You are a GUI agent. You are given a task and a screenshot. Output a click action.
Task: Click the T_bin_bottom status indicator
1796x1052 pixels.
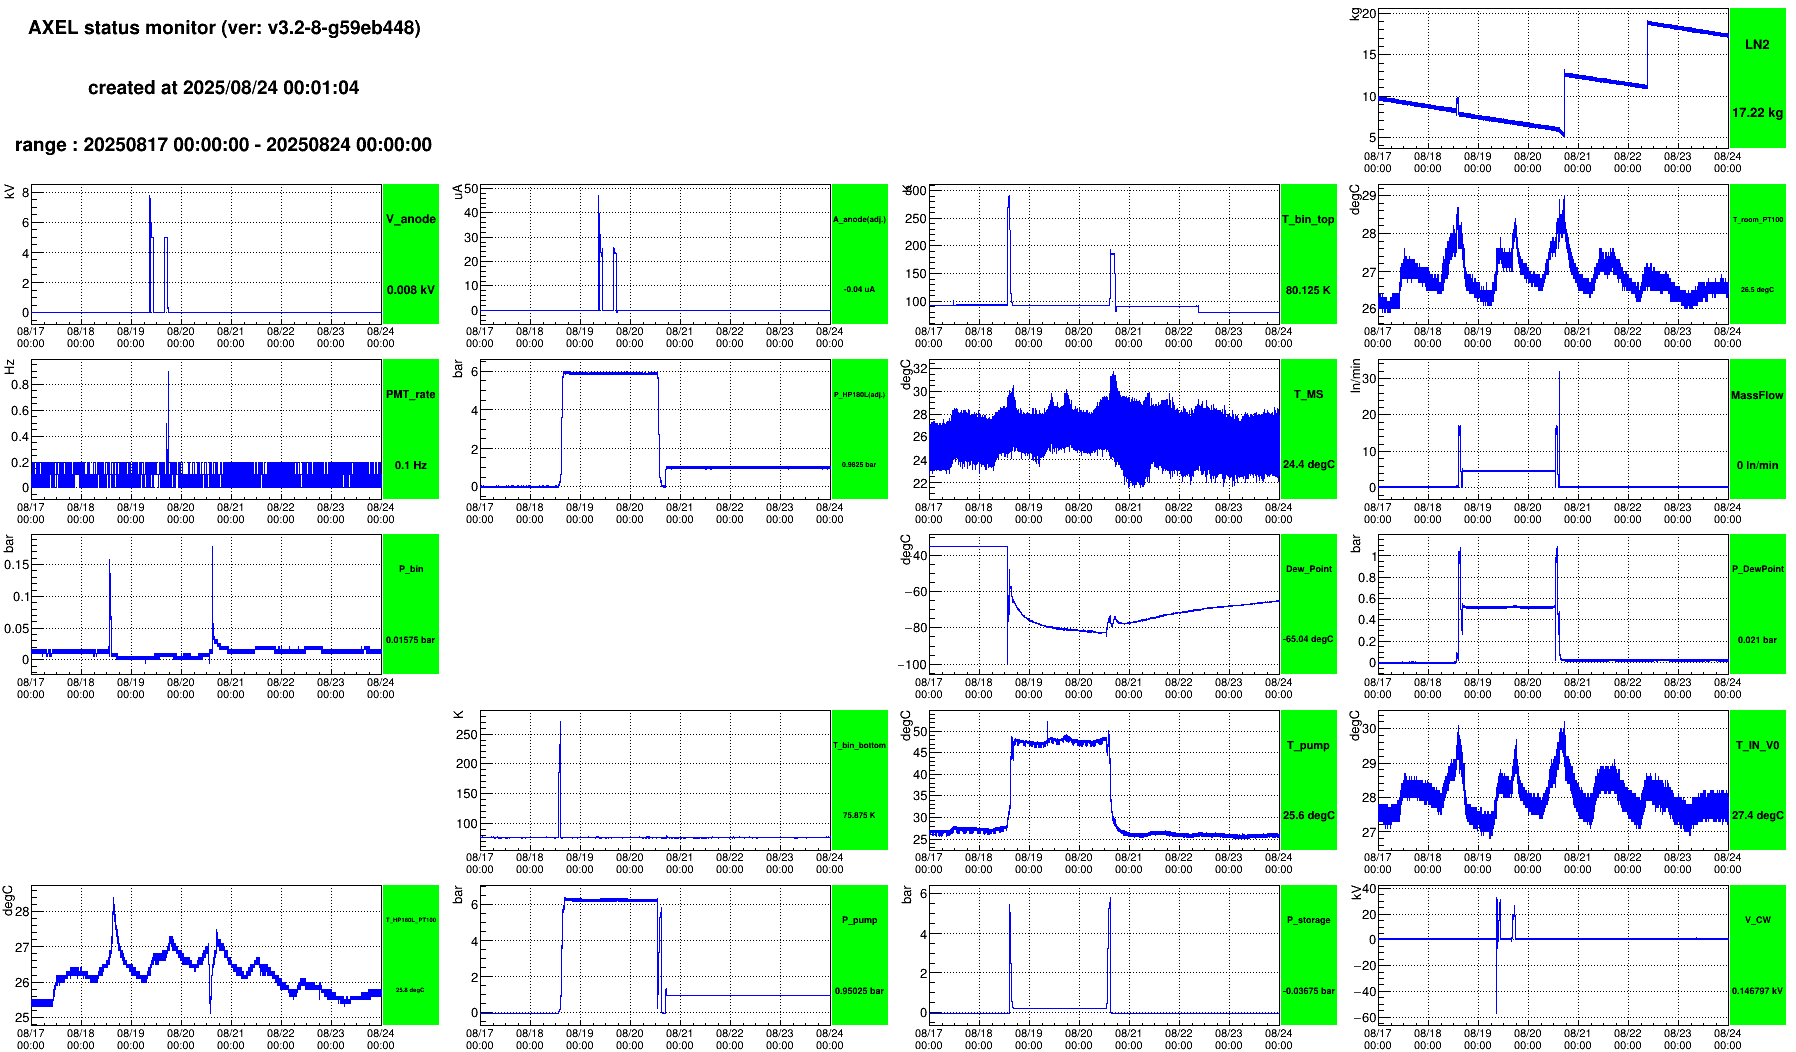point(860,780)
